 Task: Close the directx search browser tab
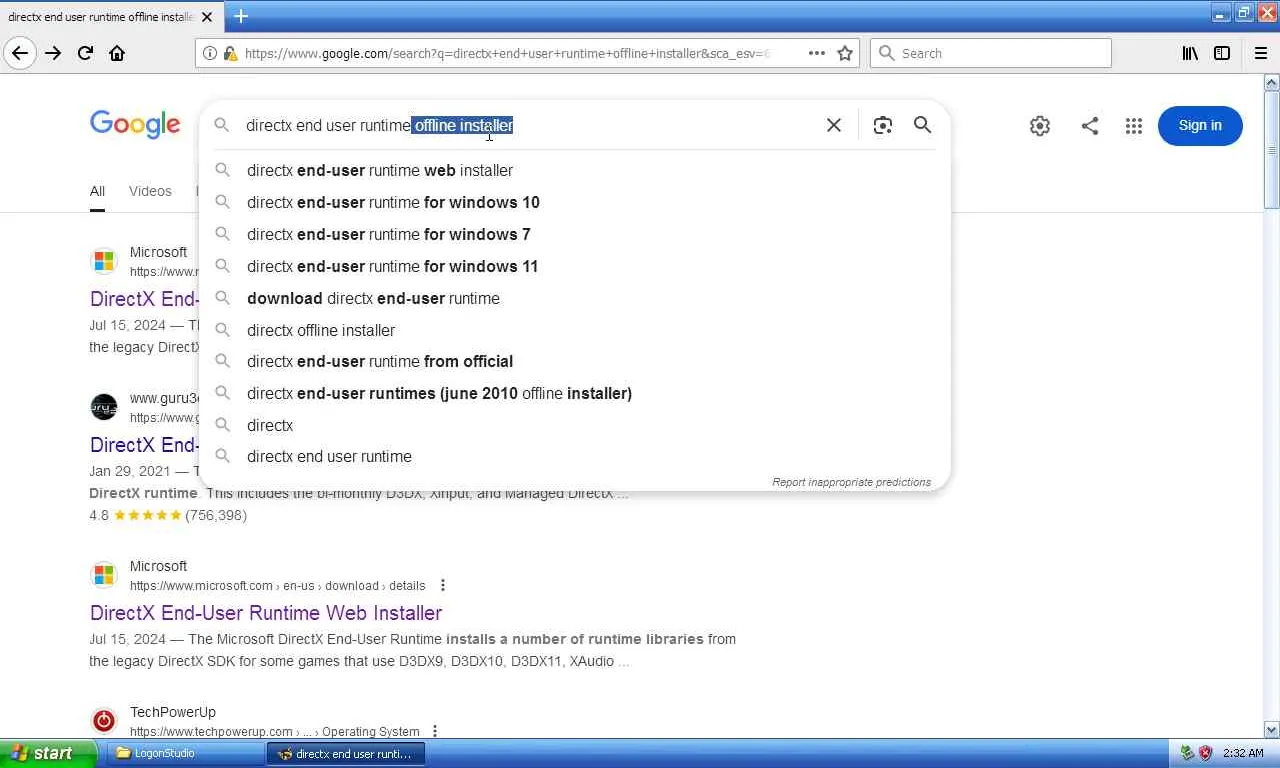click(207, 17)
